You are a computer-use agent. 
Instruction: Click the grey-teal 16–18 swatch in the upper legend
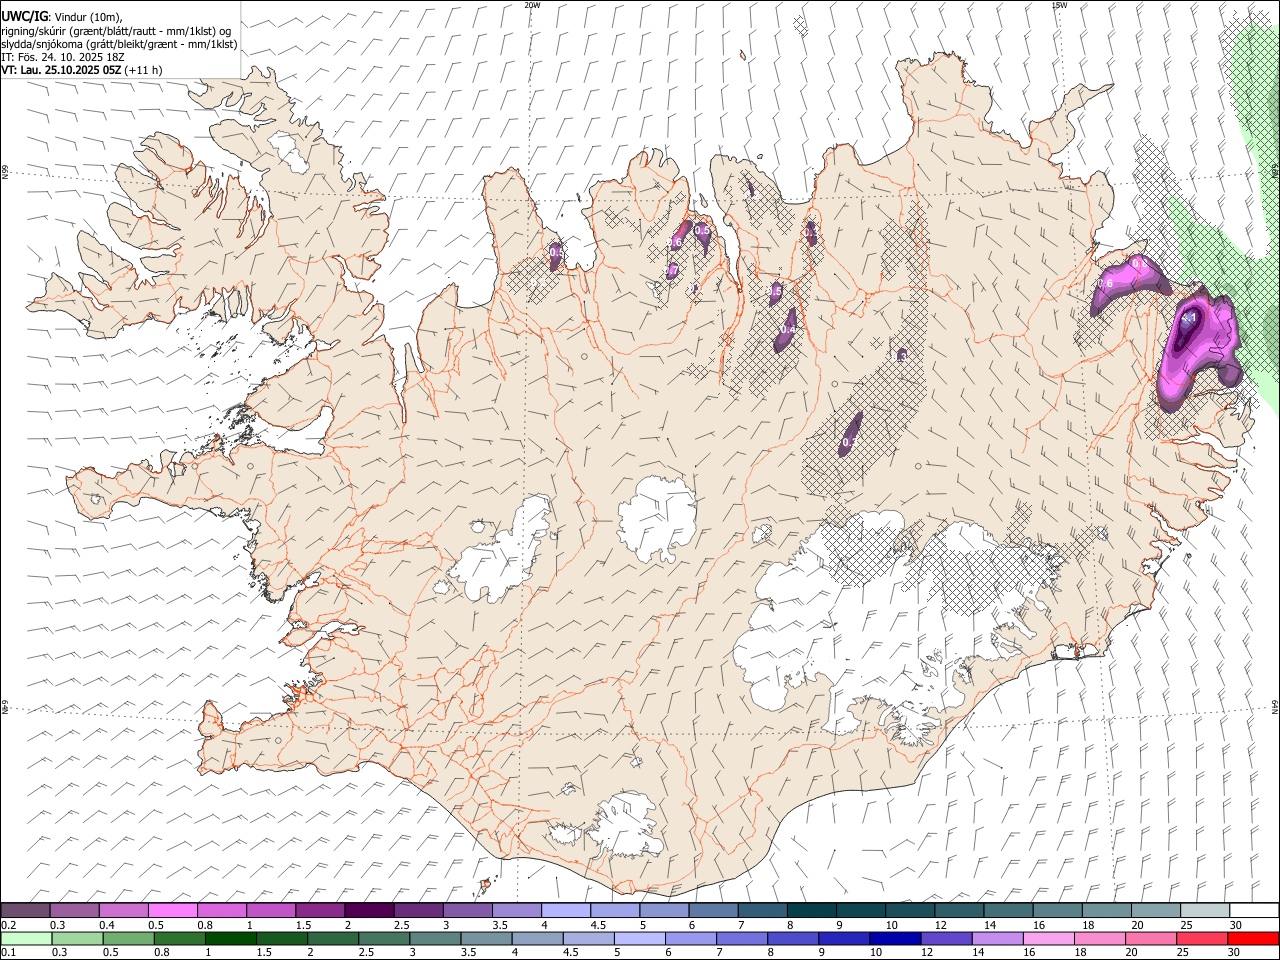pos(1058,910)
